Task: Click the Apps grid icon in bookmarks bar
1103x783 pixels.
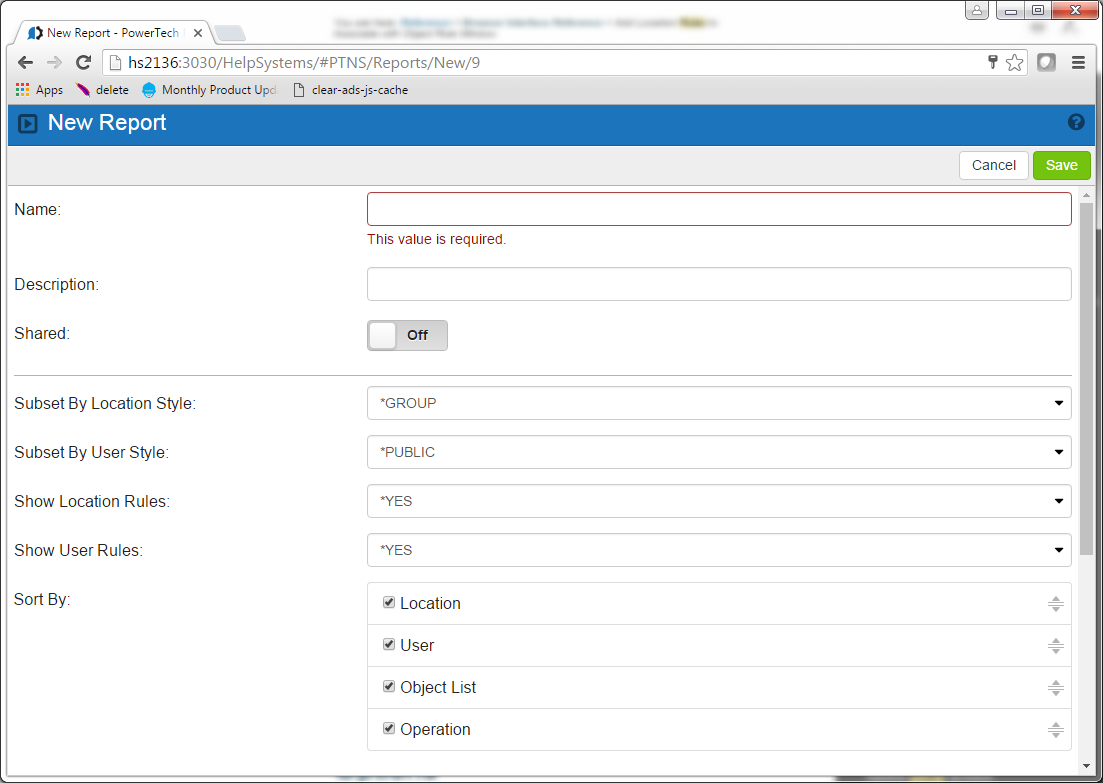Action: pos(23,90)
